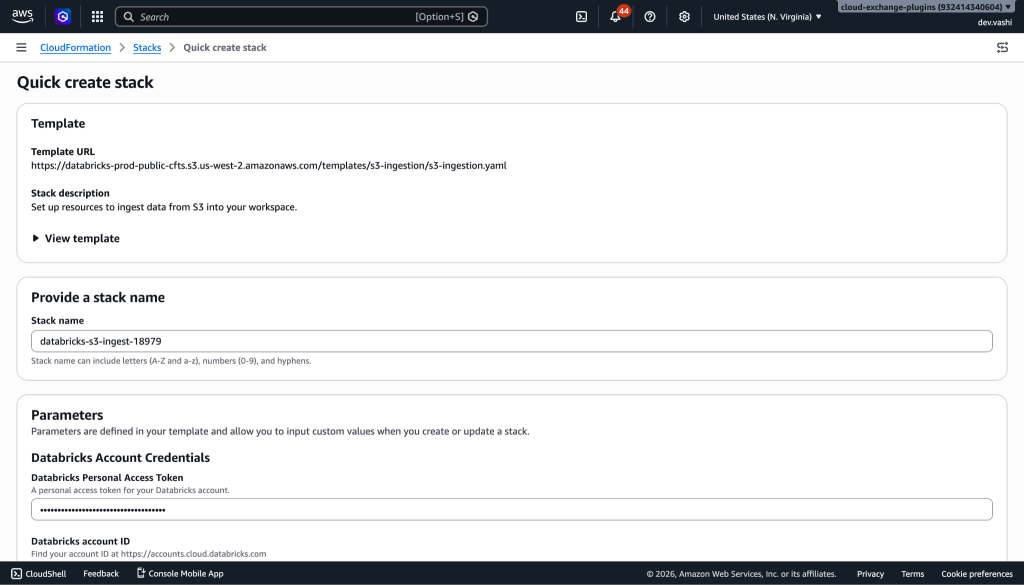This screenshot has width=1024, height=585.
Task: Click the search magnifier icon
Action: coord(129,16)
